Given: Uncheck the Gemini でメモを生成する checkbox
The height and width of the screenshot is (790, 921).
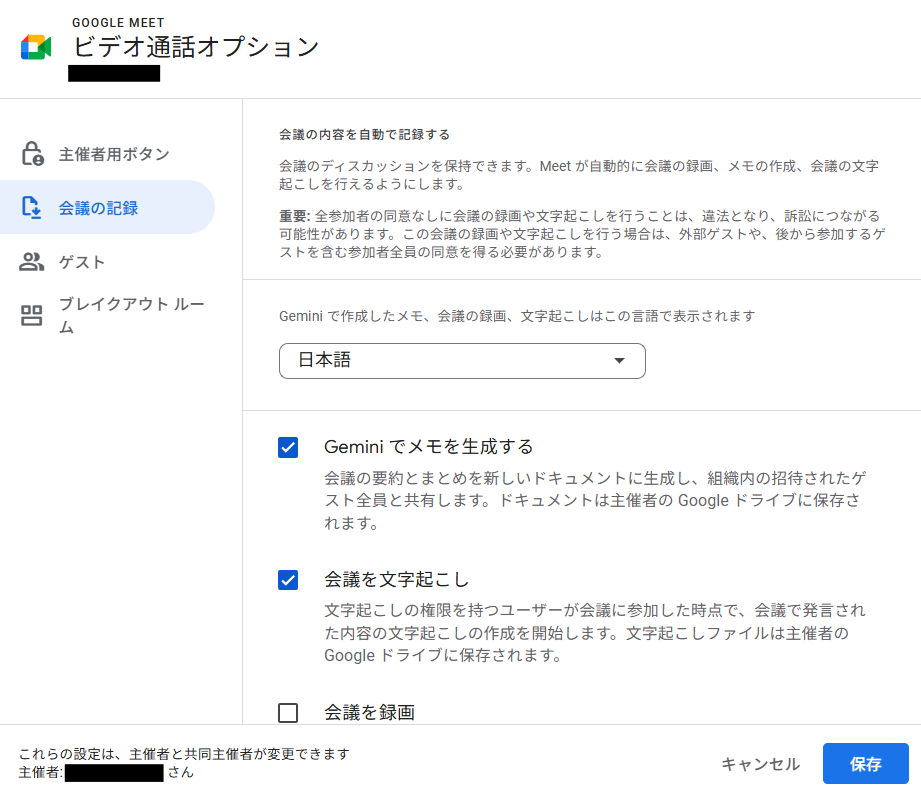Looking at the screenshot, I should click(x=288, y=447).
